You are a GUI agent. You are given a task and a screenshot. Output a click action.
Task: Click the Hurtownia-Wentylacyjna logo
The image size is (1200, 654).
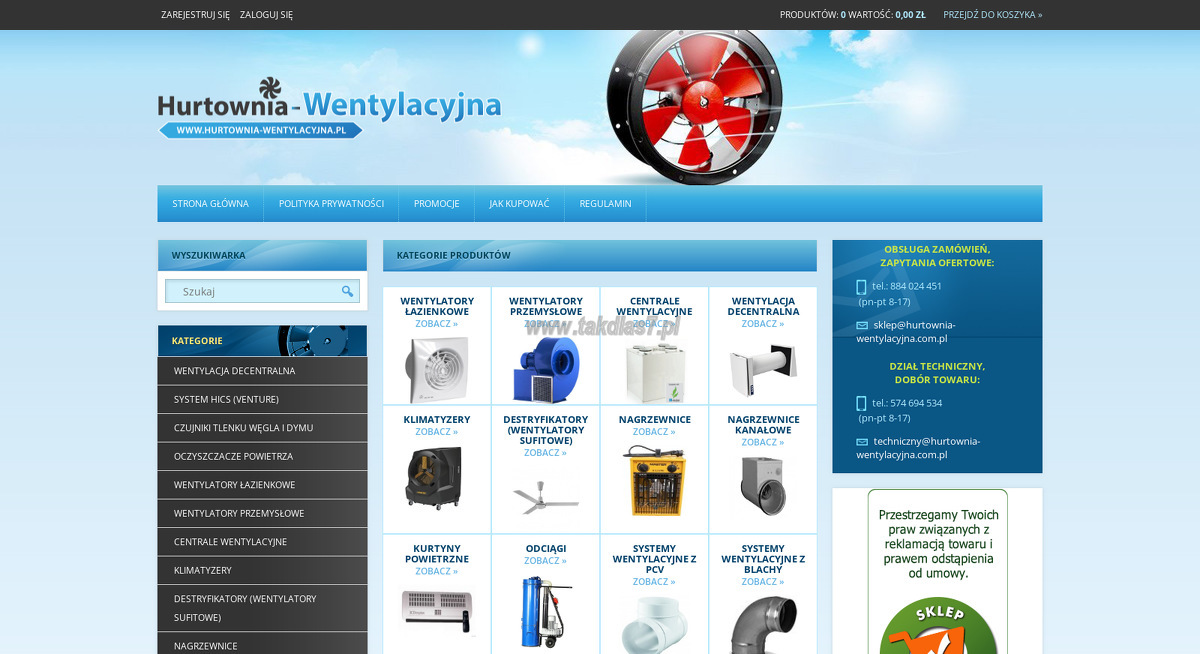click(329, 108)
